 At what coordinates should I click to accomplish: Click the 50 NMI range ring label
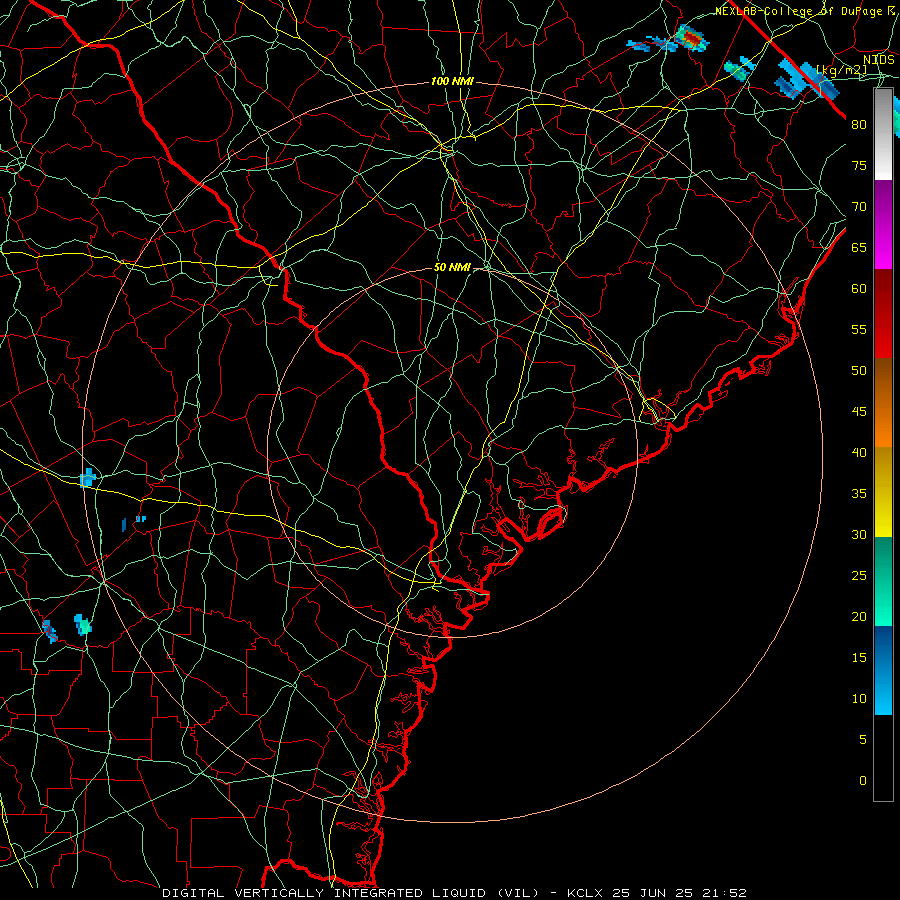[452, 267]
